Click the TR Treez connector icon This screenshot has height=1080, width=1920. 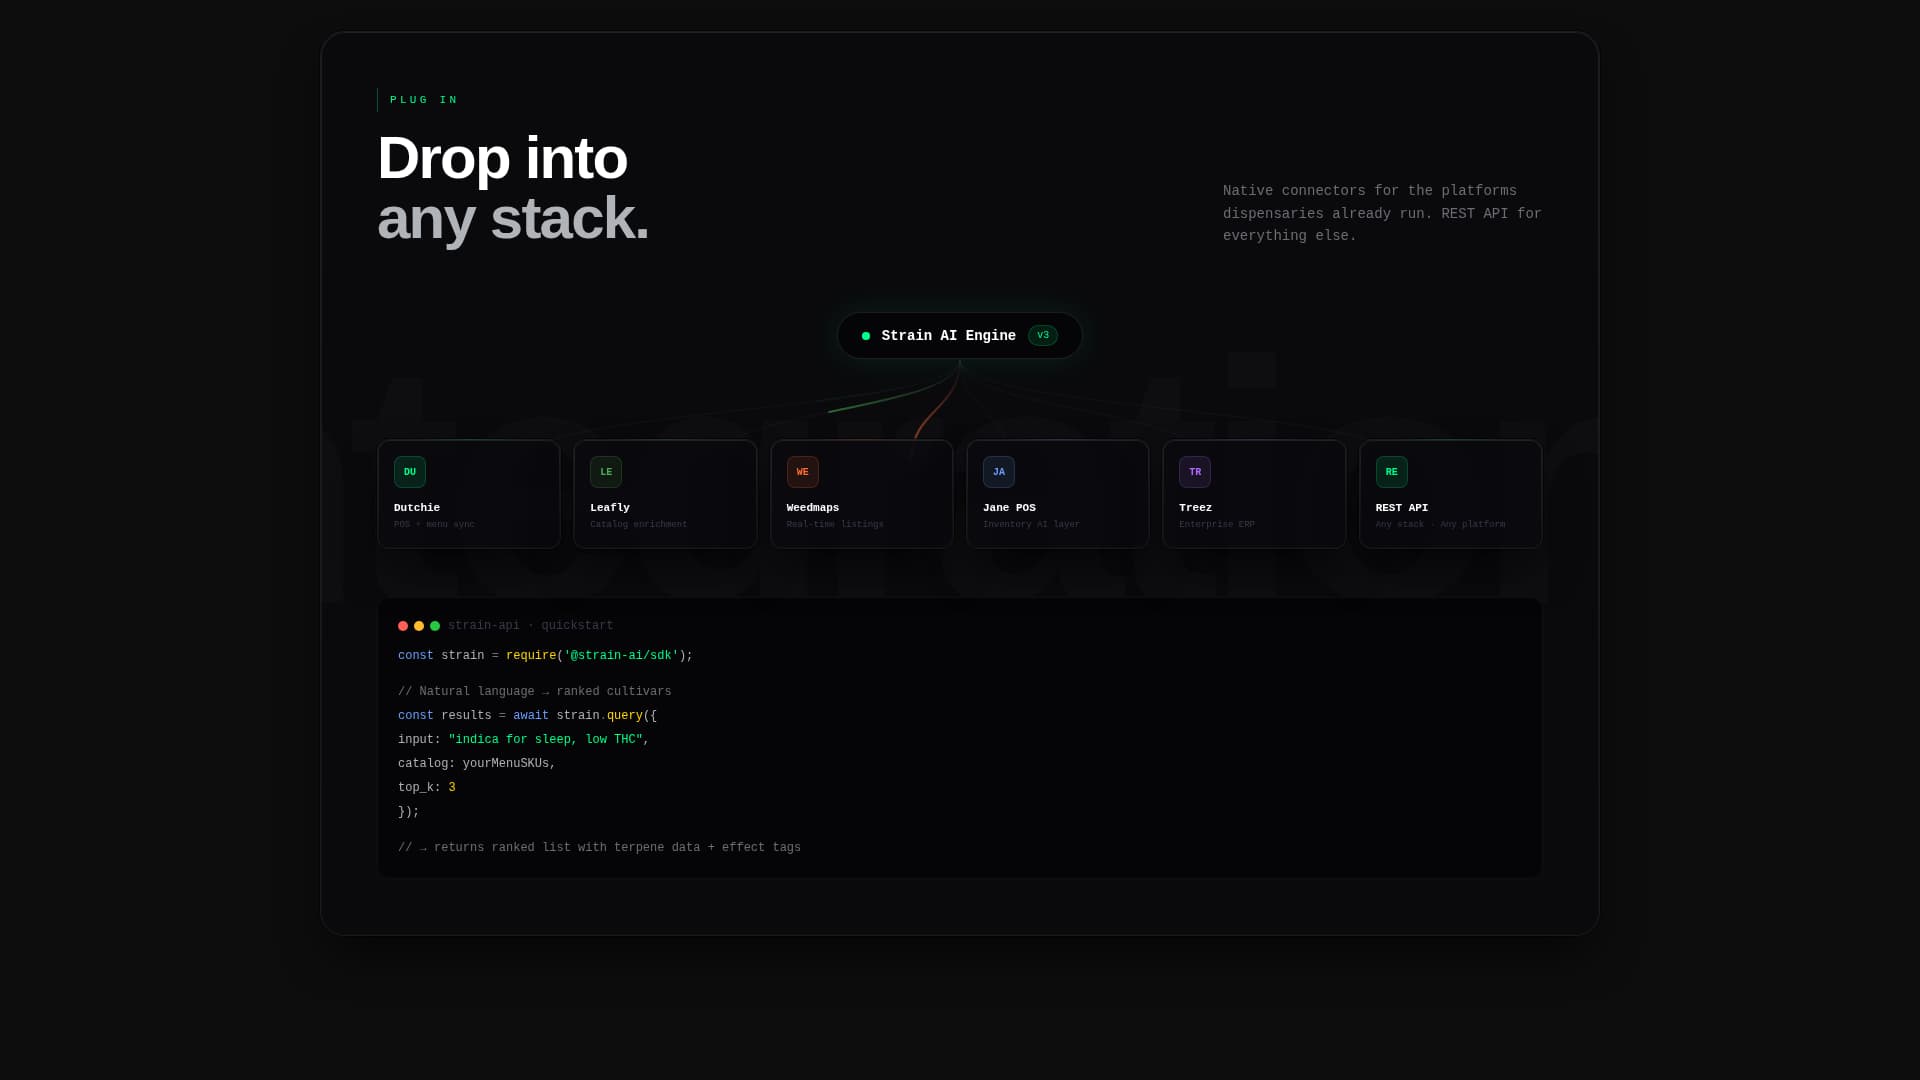[x=1195, y=471]
